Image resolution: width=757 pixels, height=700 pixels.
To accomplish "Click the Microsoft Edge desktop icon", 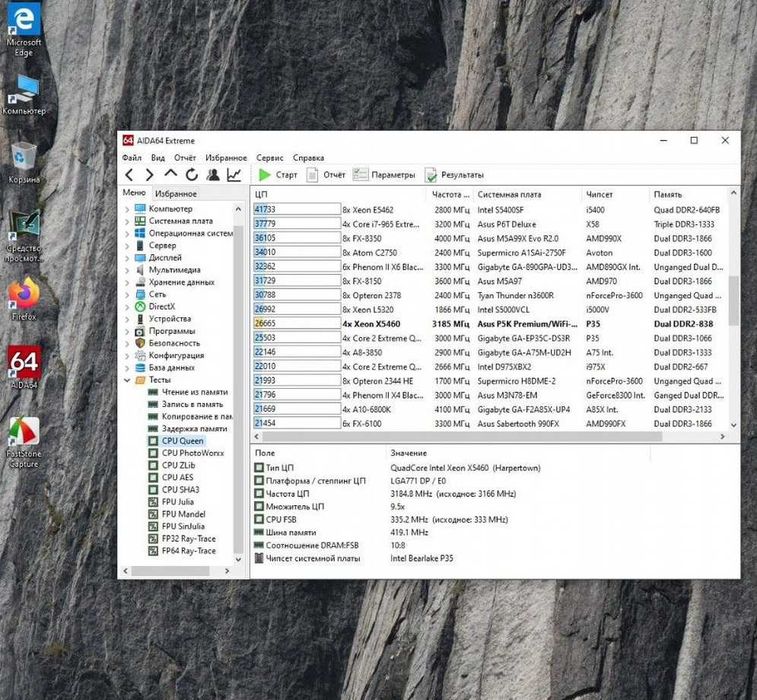I will (x=24, y=30).
